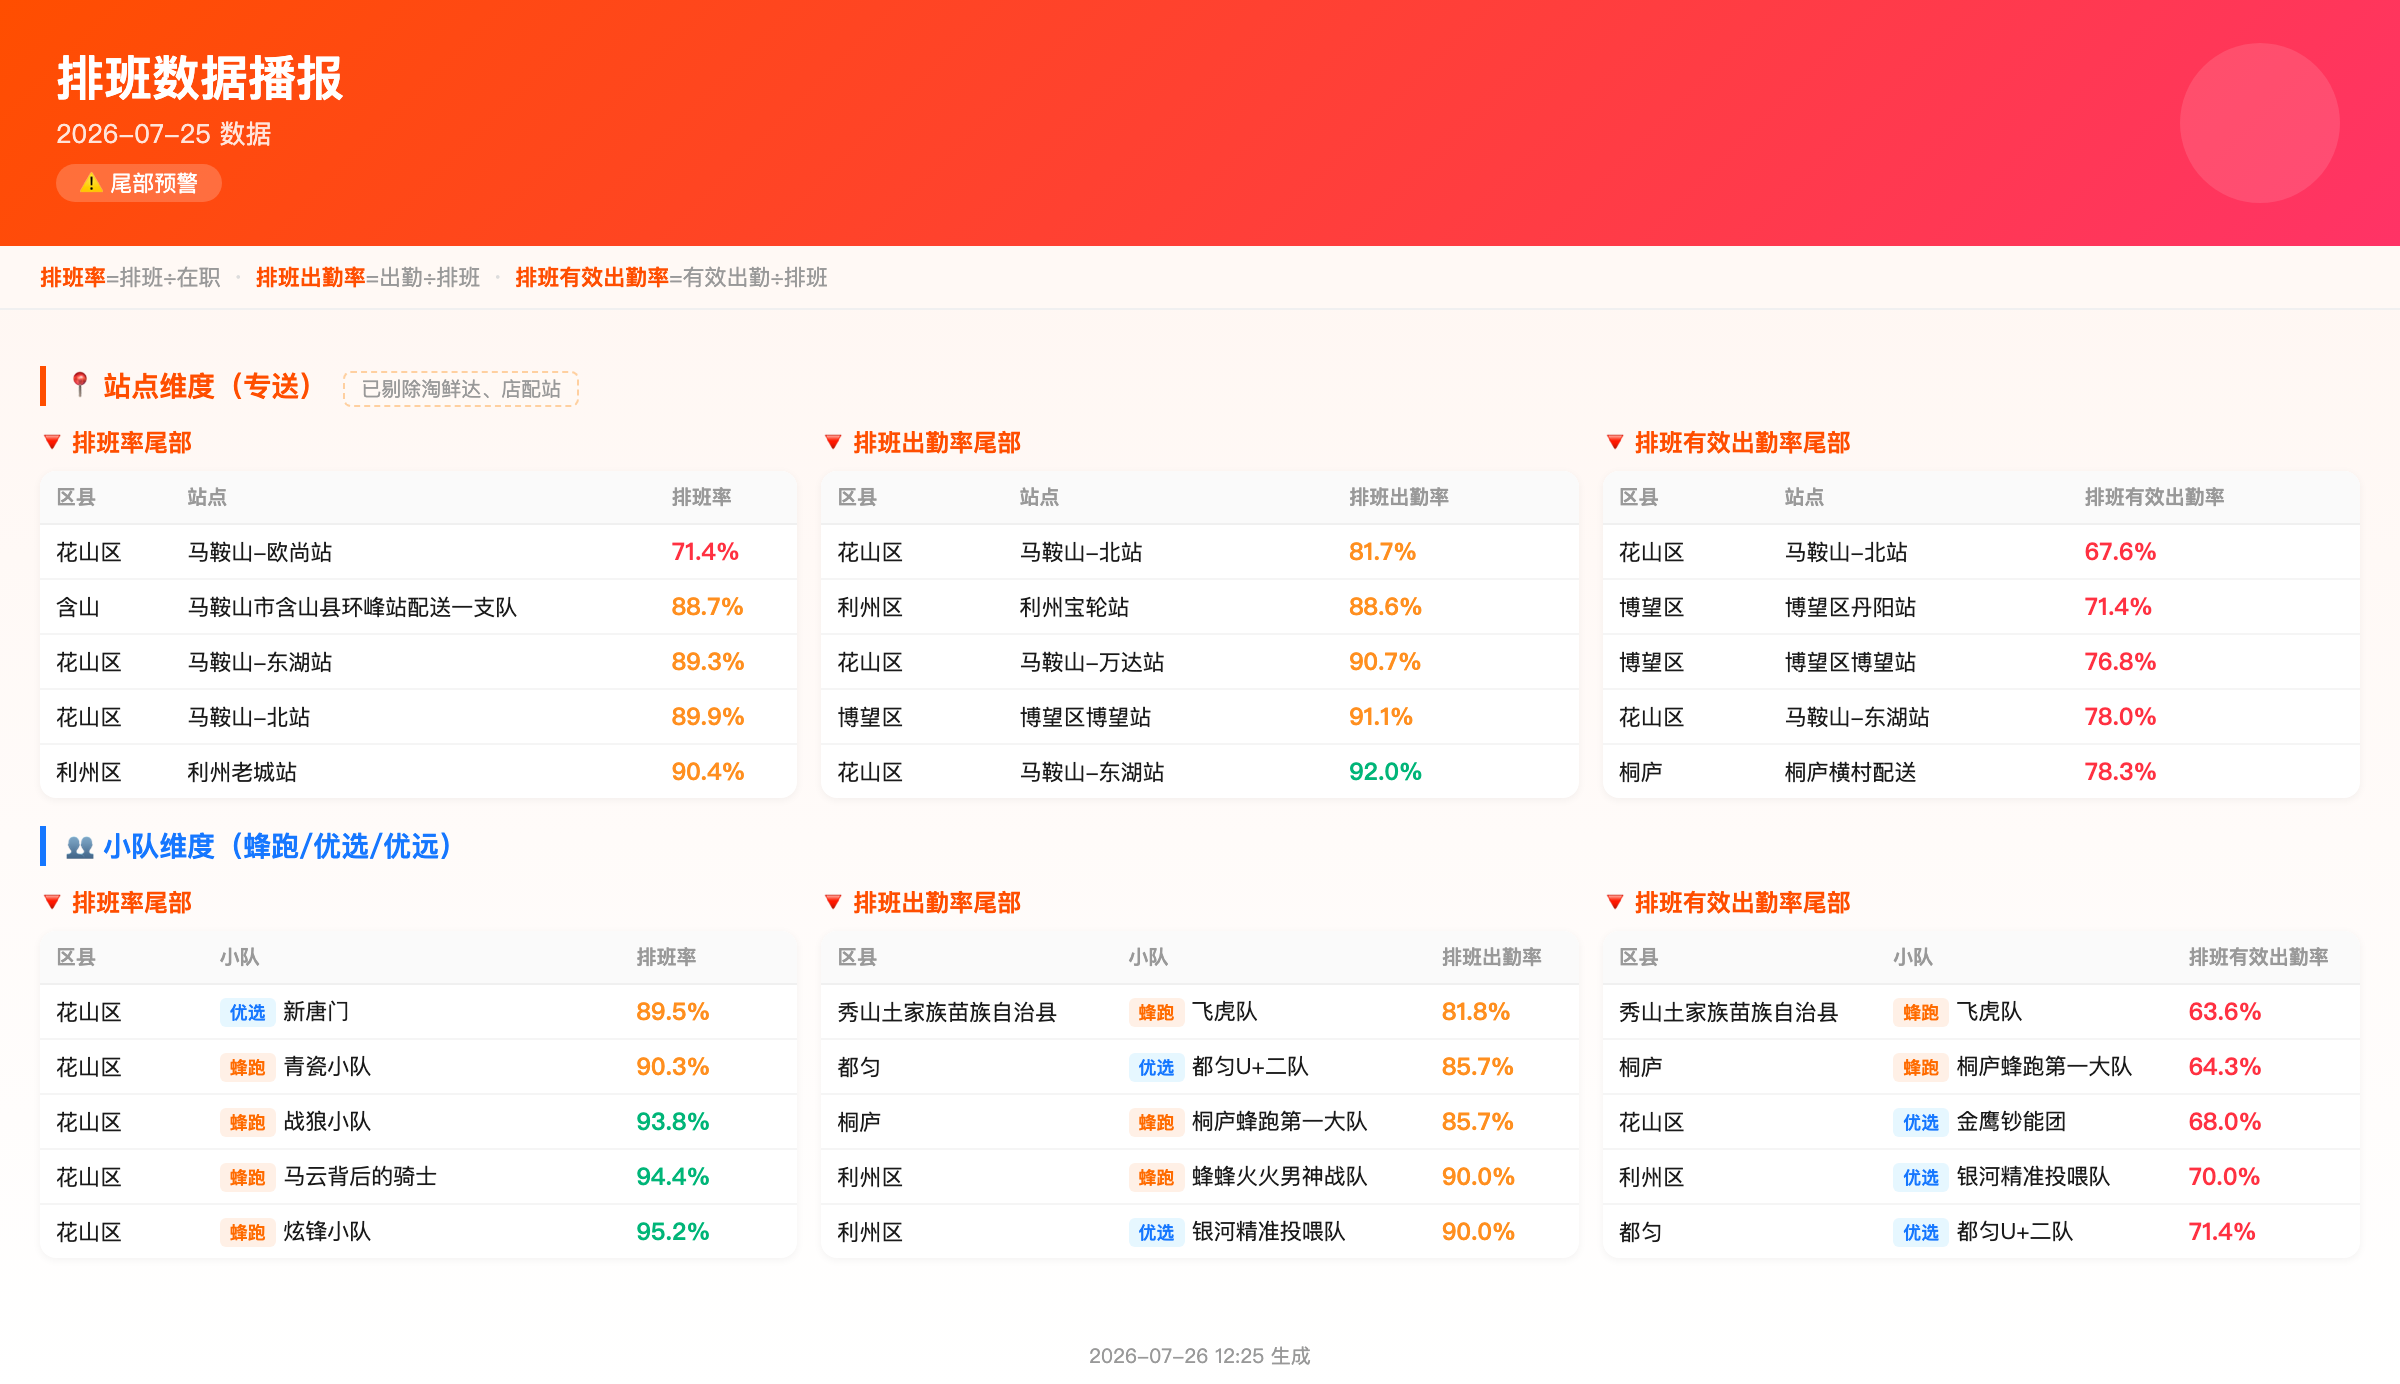This screenshot has height=1384, width=2400.
Task: Click 优选 tag beside 银河精准投喂队 70.0%
Action: coord(1920,1177)
